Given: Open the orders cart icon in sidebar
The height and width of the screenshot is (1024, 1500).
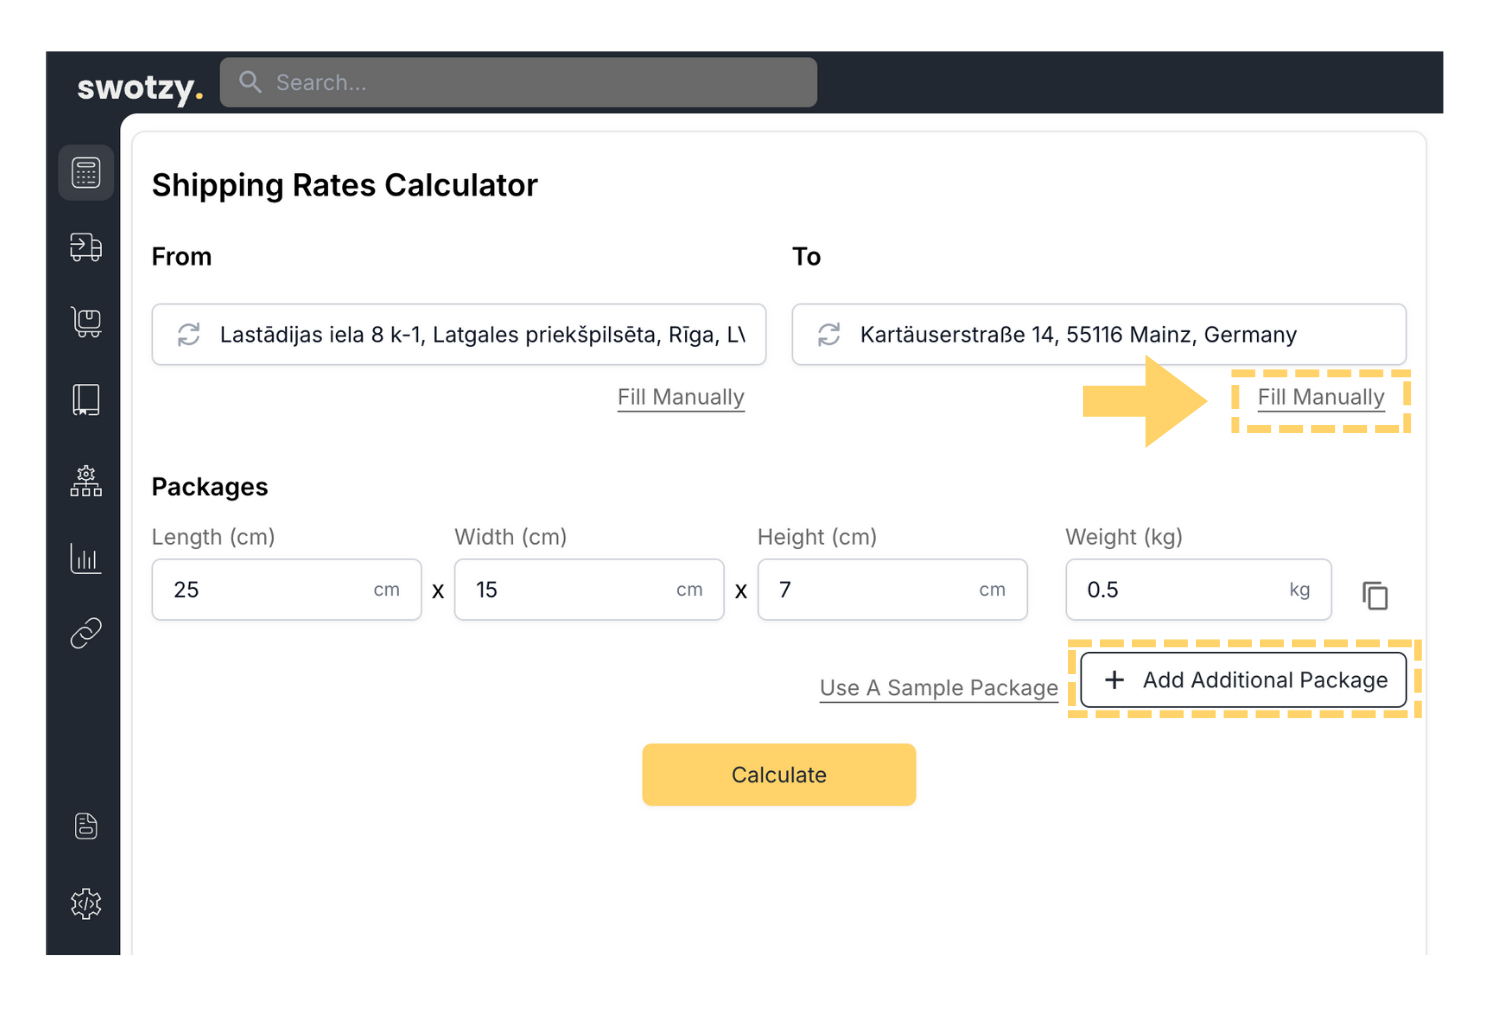Looking at the screenshot, I should pos(86,322).
